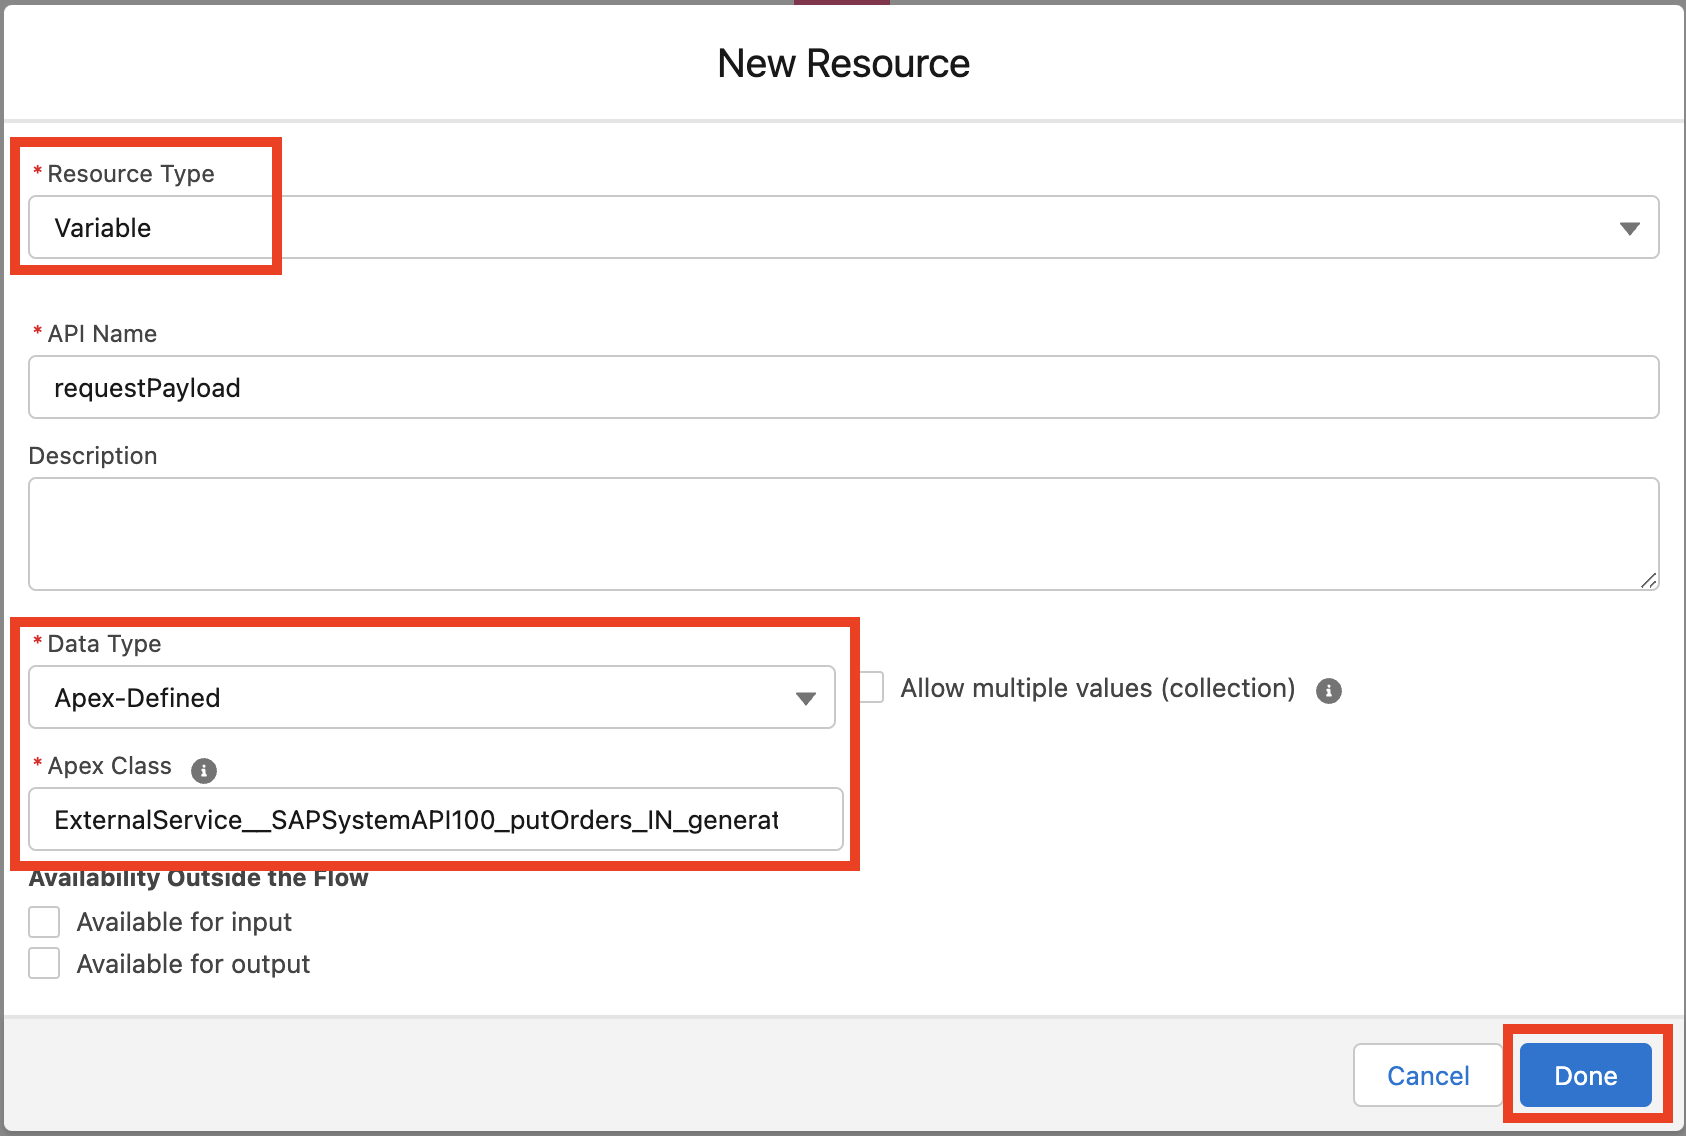
Task: Click the Available for input label text
Action: tap(184, 922)
